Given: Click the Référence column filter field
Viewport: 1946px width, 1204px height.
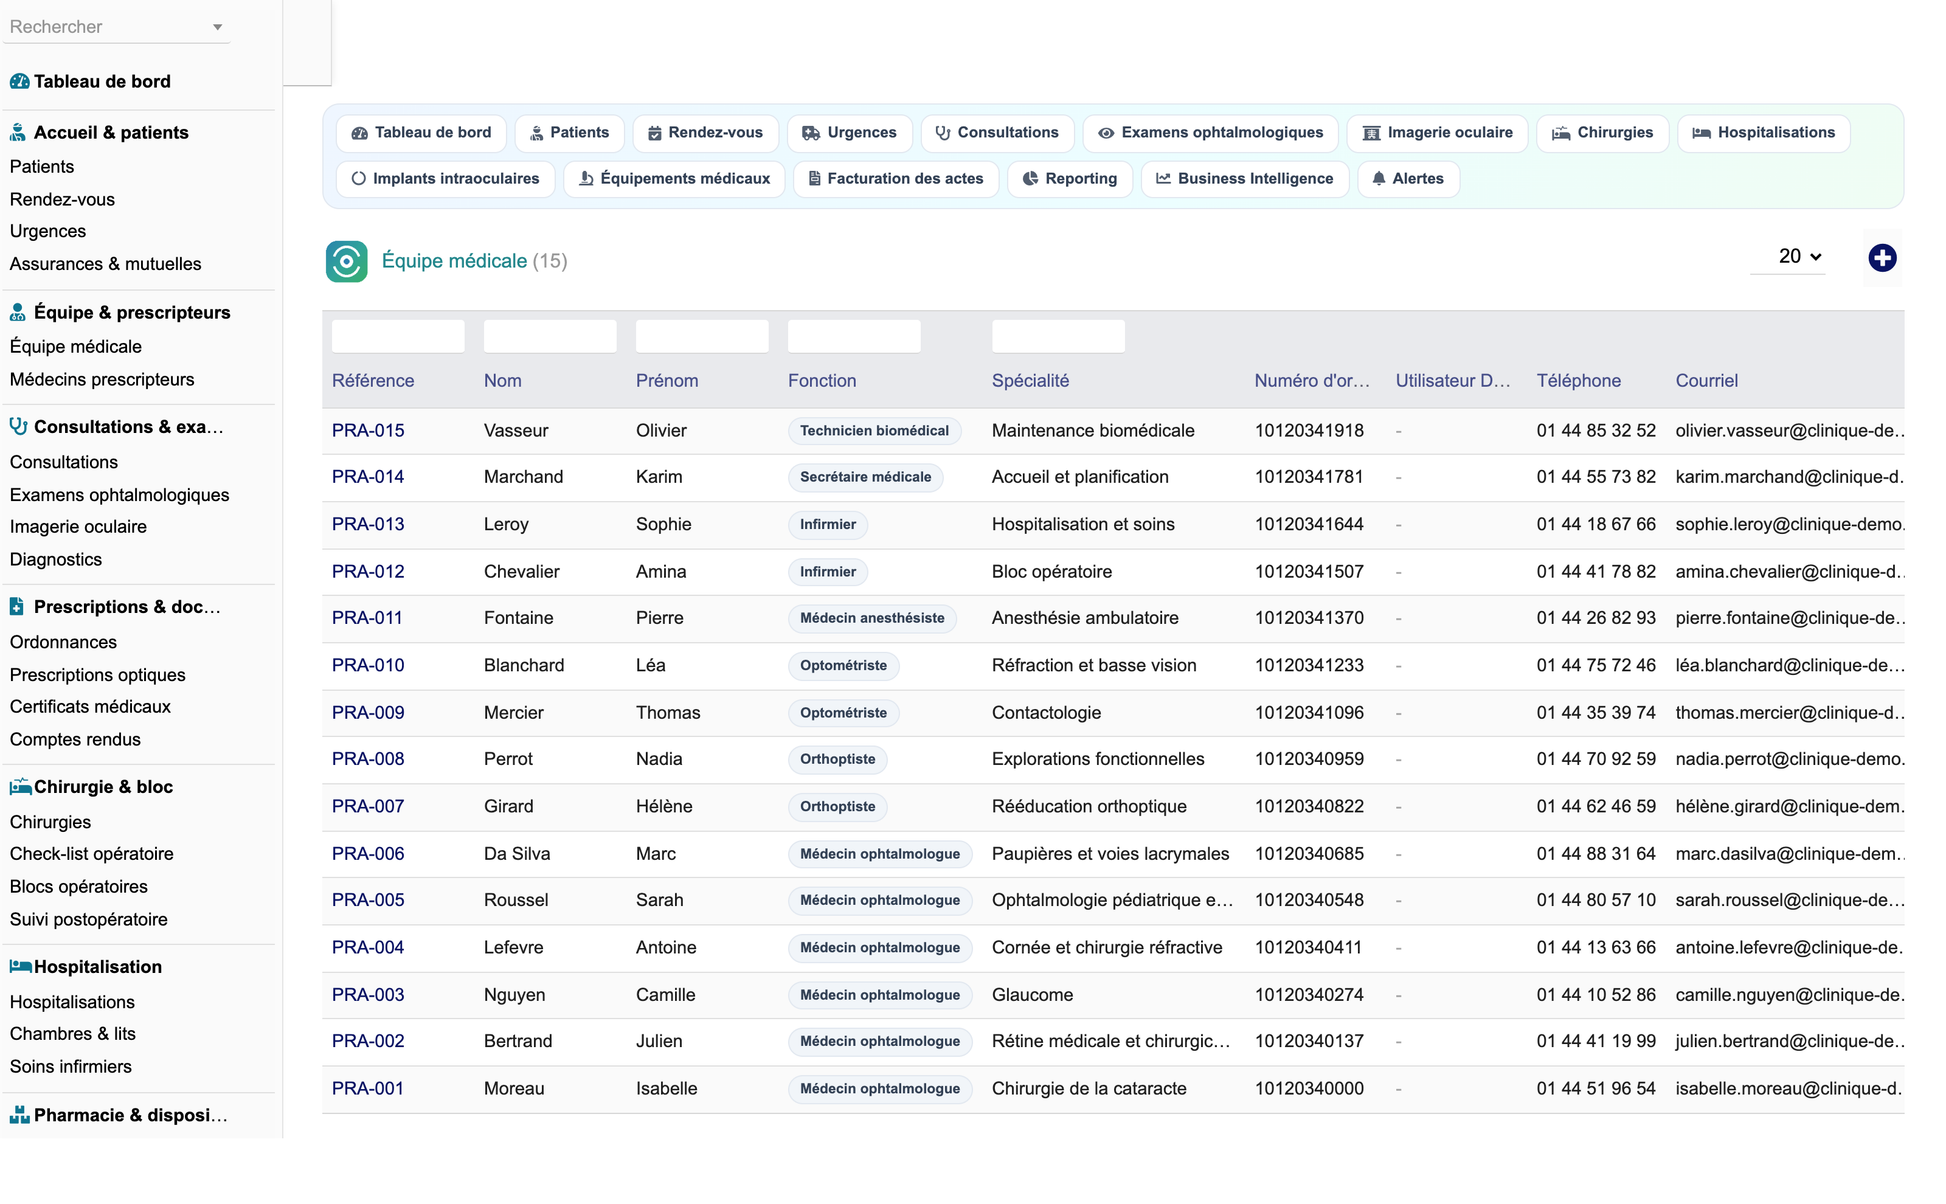Looking at the screenshot, I should coord(397,336).
